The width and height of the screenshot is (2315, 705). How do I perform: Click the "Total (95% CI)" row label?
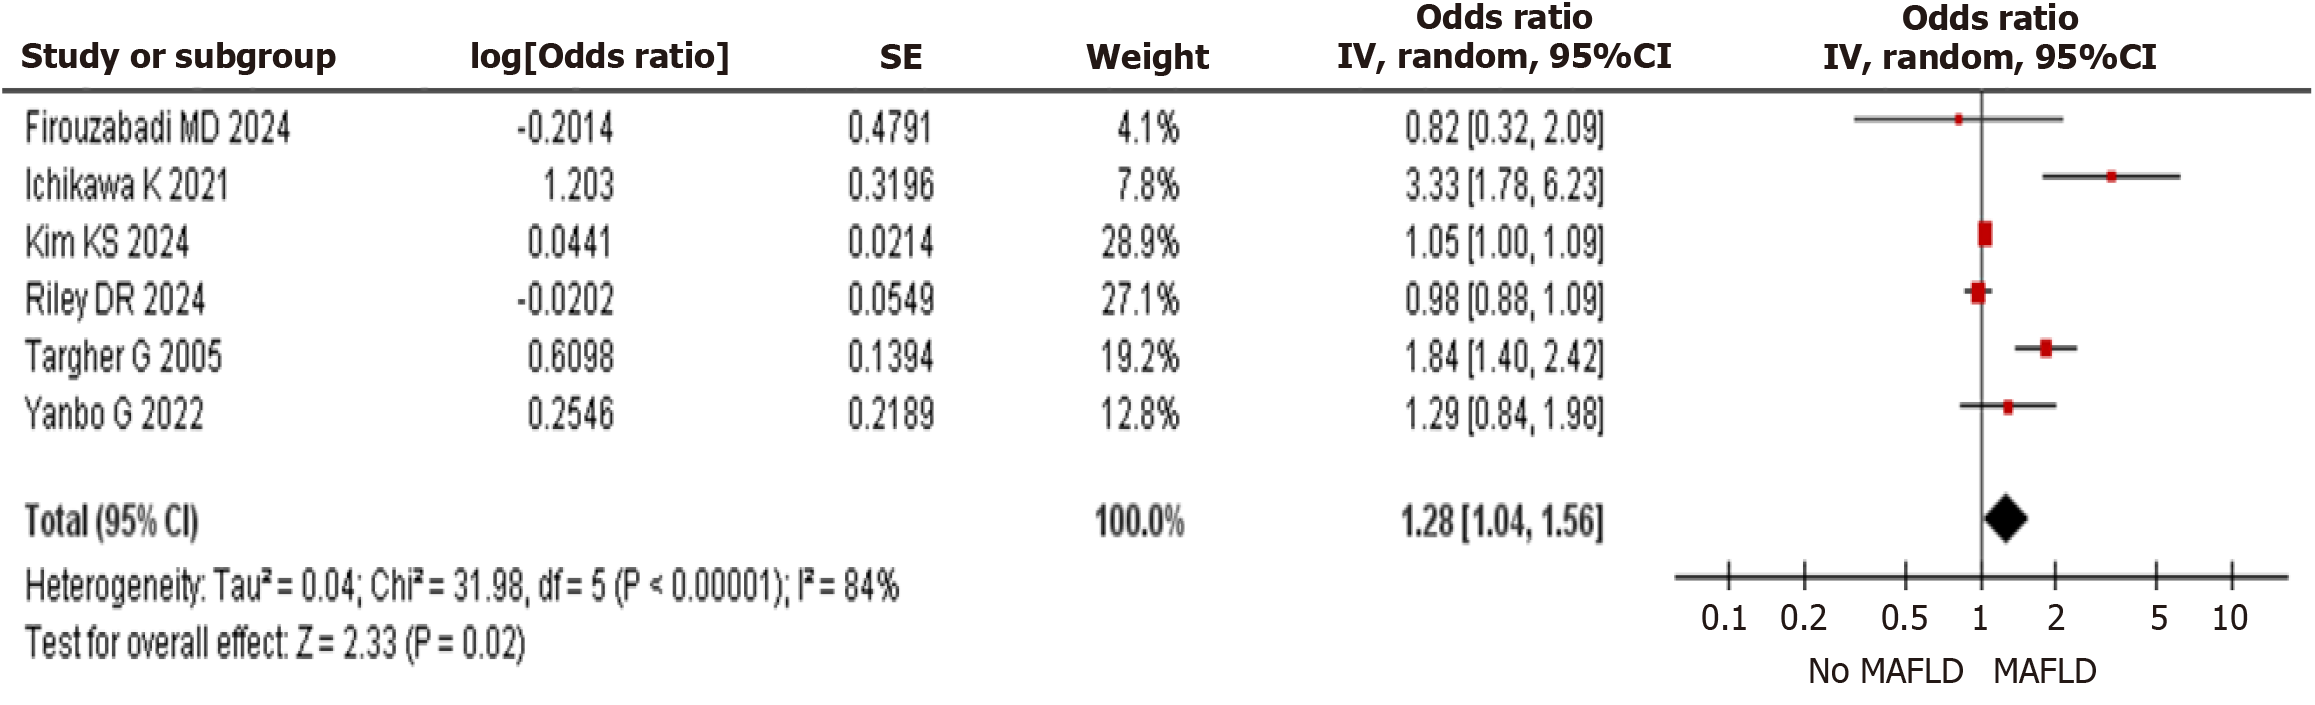tap(111, 521)
